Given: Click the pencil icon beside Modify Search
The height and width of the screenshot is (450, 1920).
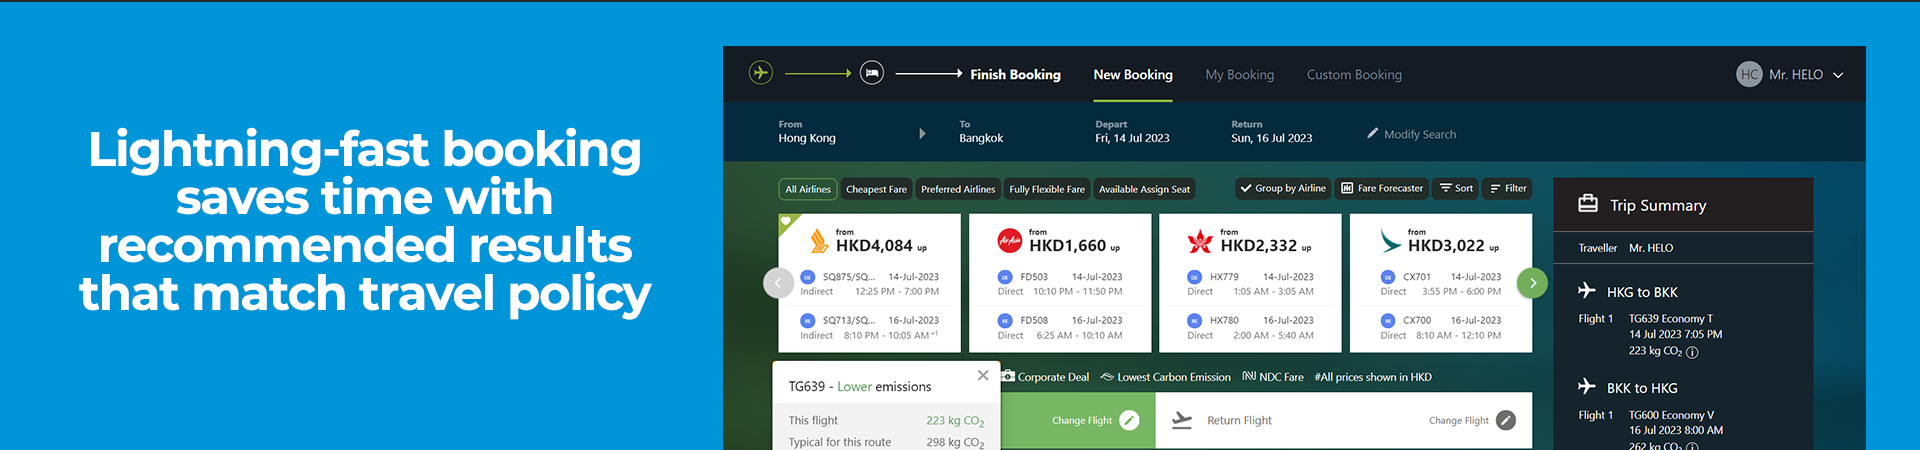Looking at the screenshot, I should click(x=1373, y=133).
